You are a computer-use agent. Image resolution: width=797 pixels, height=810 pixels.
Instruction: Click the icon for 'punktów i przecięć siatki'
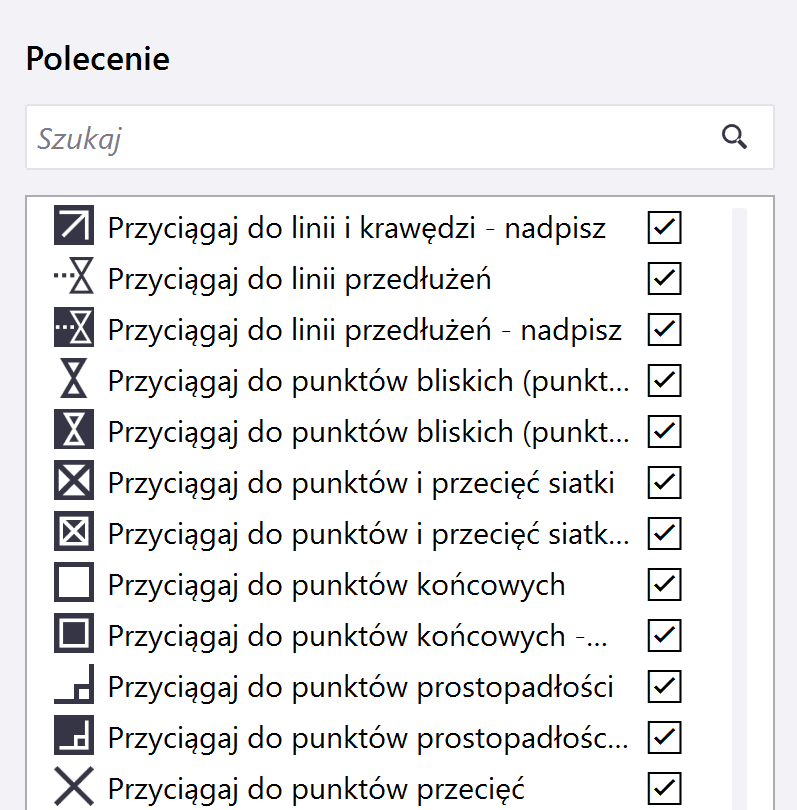tap(73, 483)
